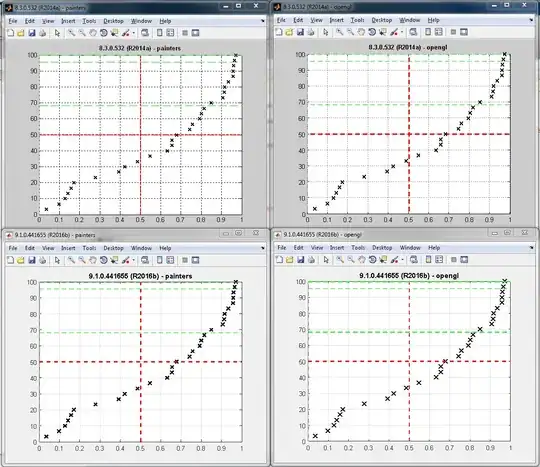Print figure icon in R2014a painters window

42,33
